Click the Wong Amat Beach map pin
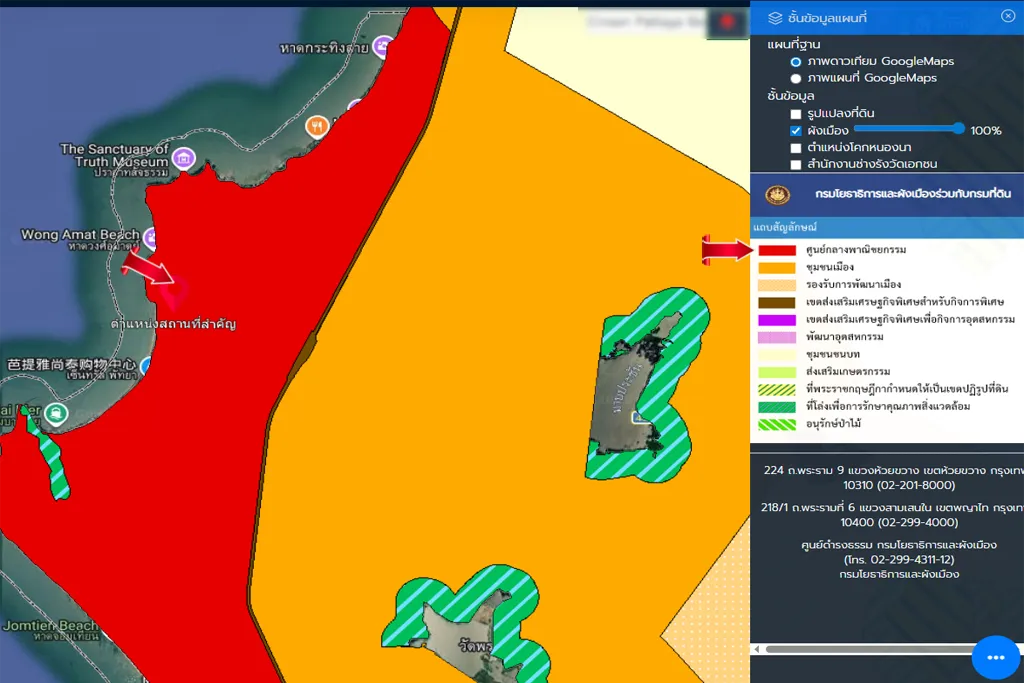 tap(150, 237)
